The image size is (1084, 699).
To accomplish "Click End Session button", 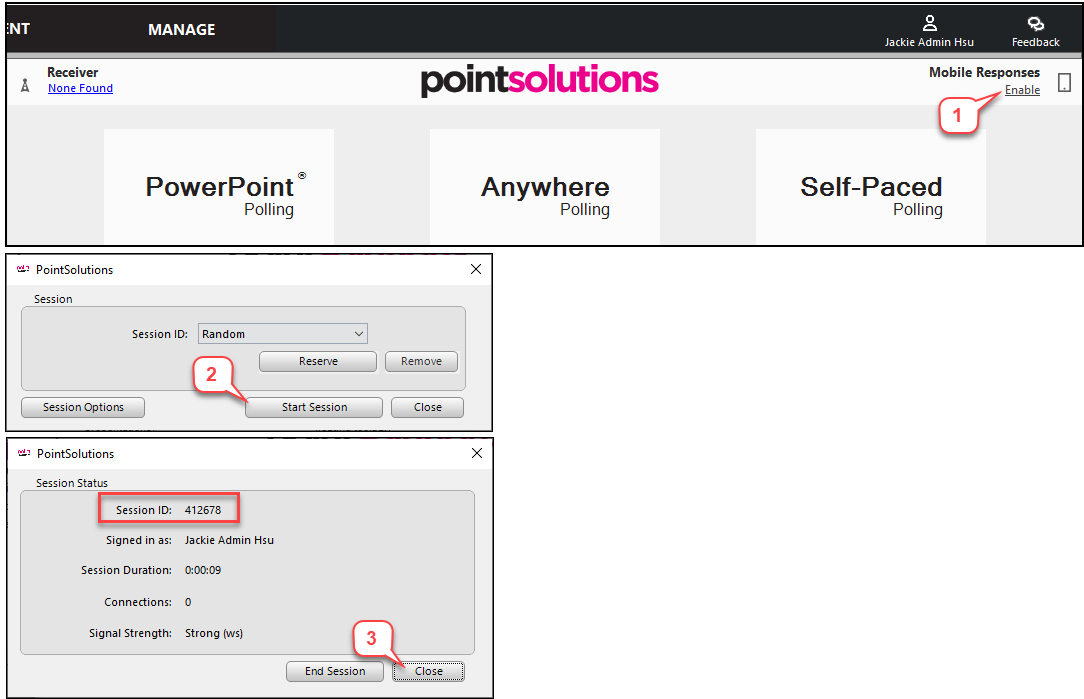I will click(x=335, y=671).
